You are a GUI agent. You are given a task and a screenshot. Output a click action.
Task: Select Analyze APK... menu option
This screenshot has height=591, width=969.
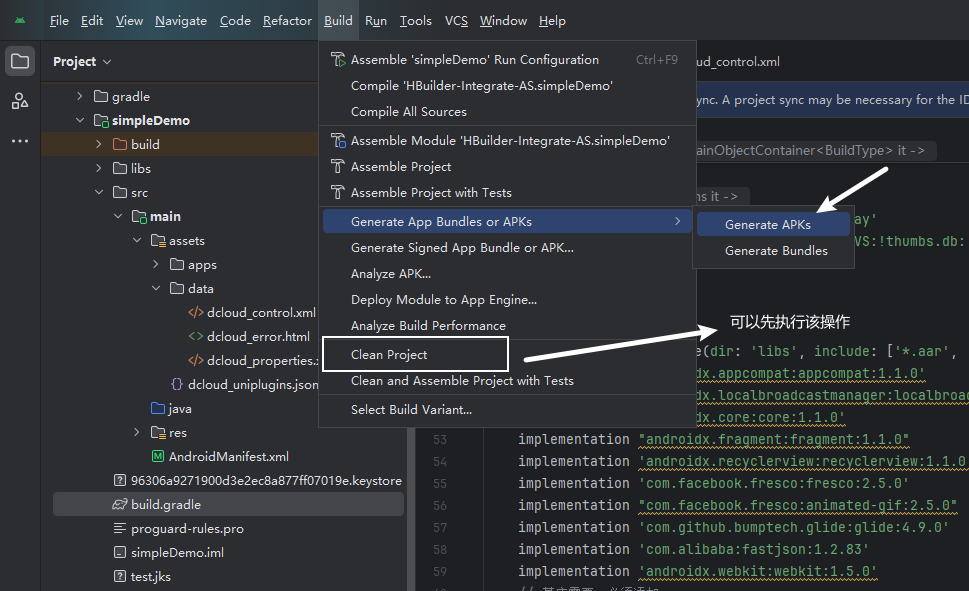(x=391, y=273)
